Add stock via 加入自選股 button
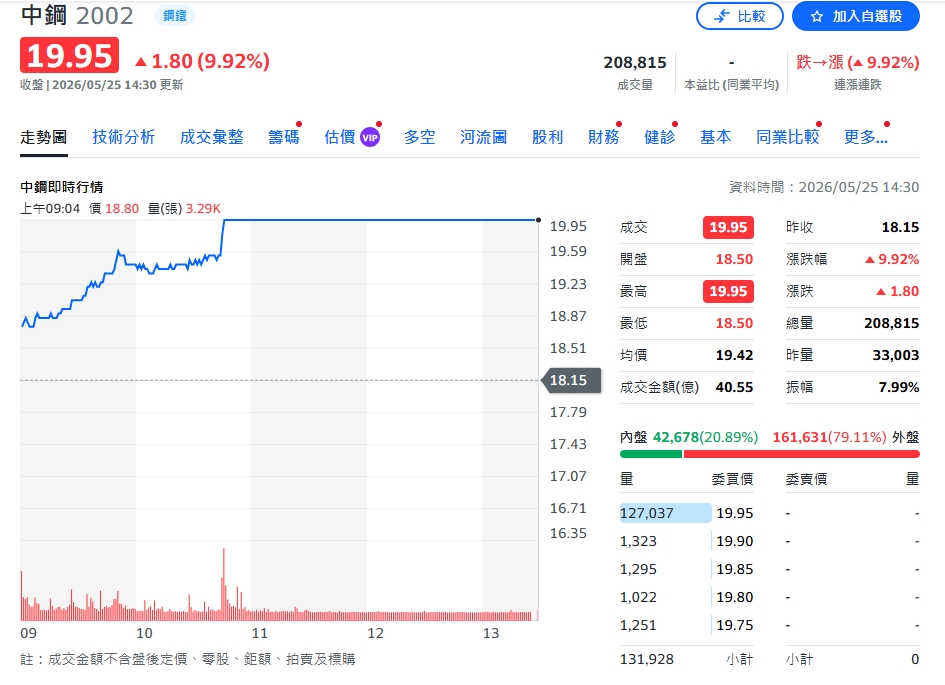This screenshot has height=685, width=945. pyautogui.click(x=856, y=16)
